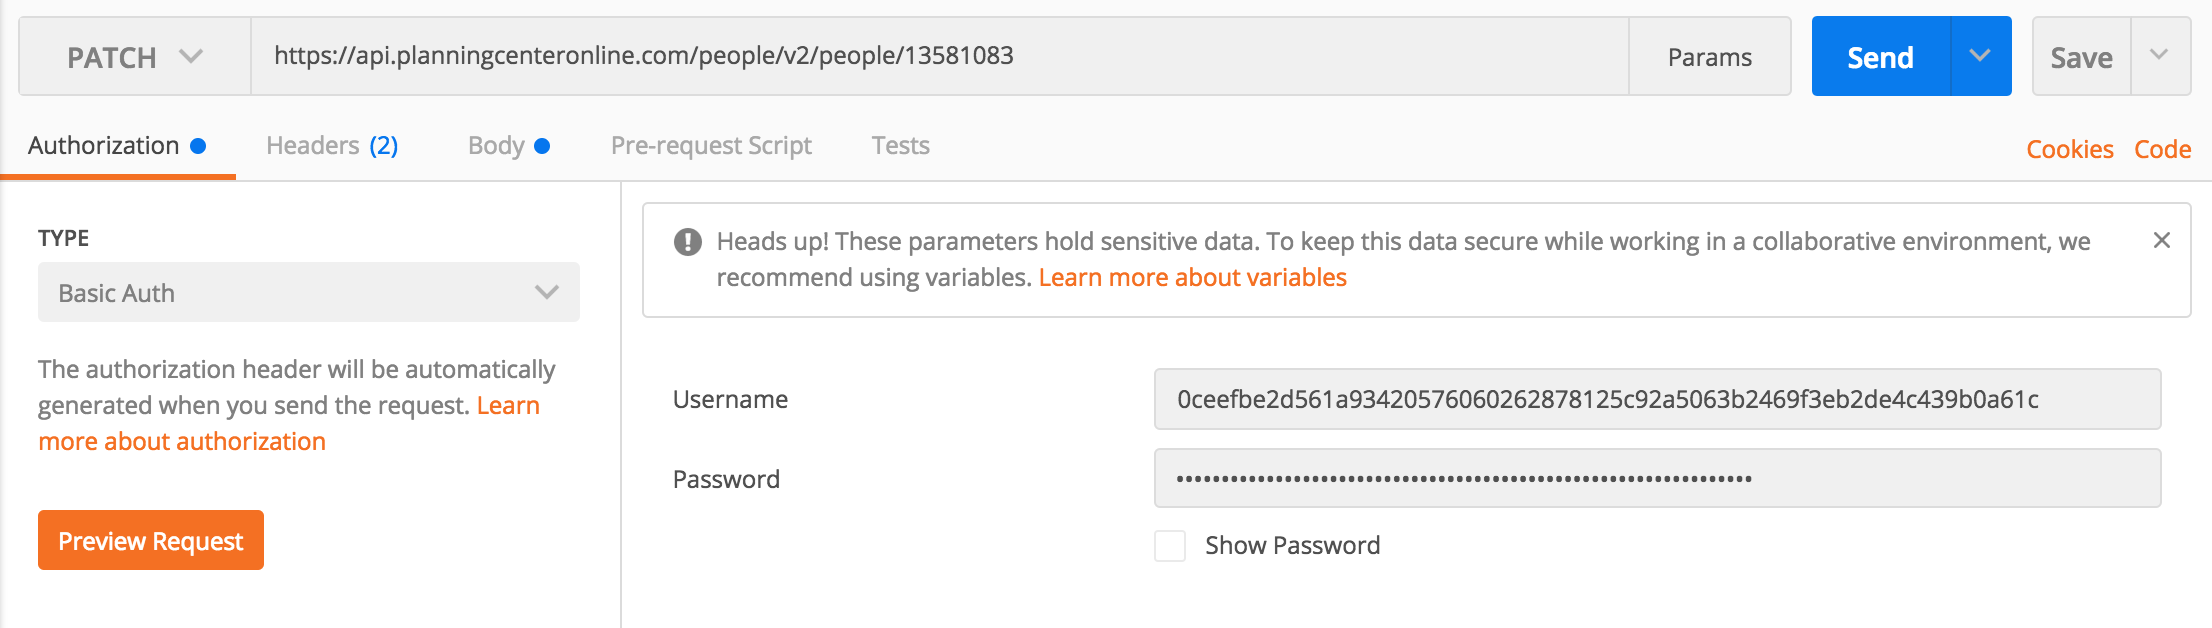Click Preview Request
Viewport: 2212px width, 628px height.
150,540
